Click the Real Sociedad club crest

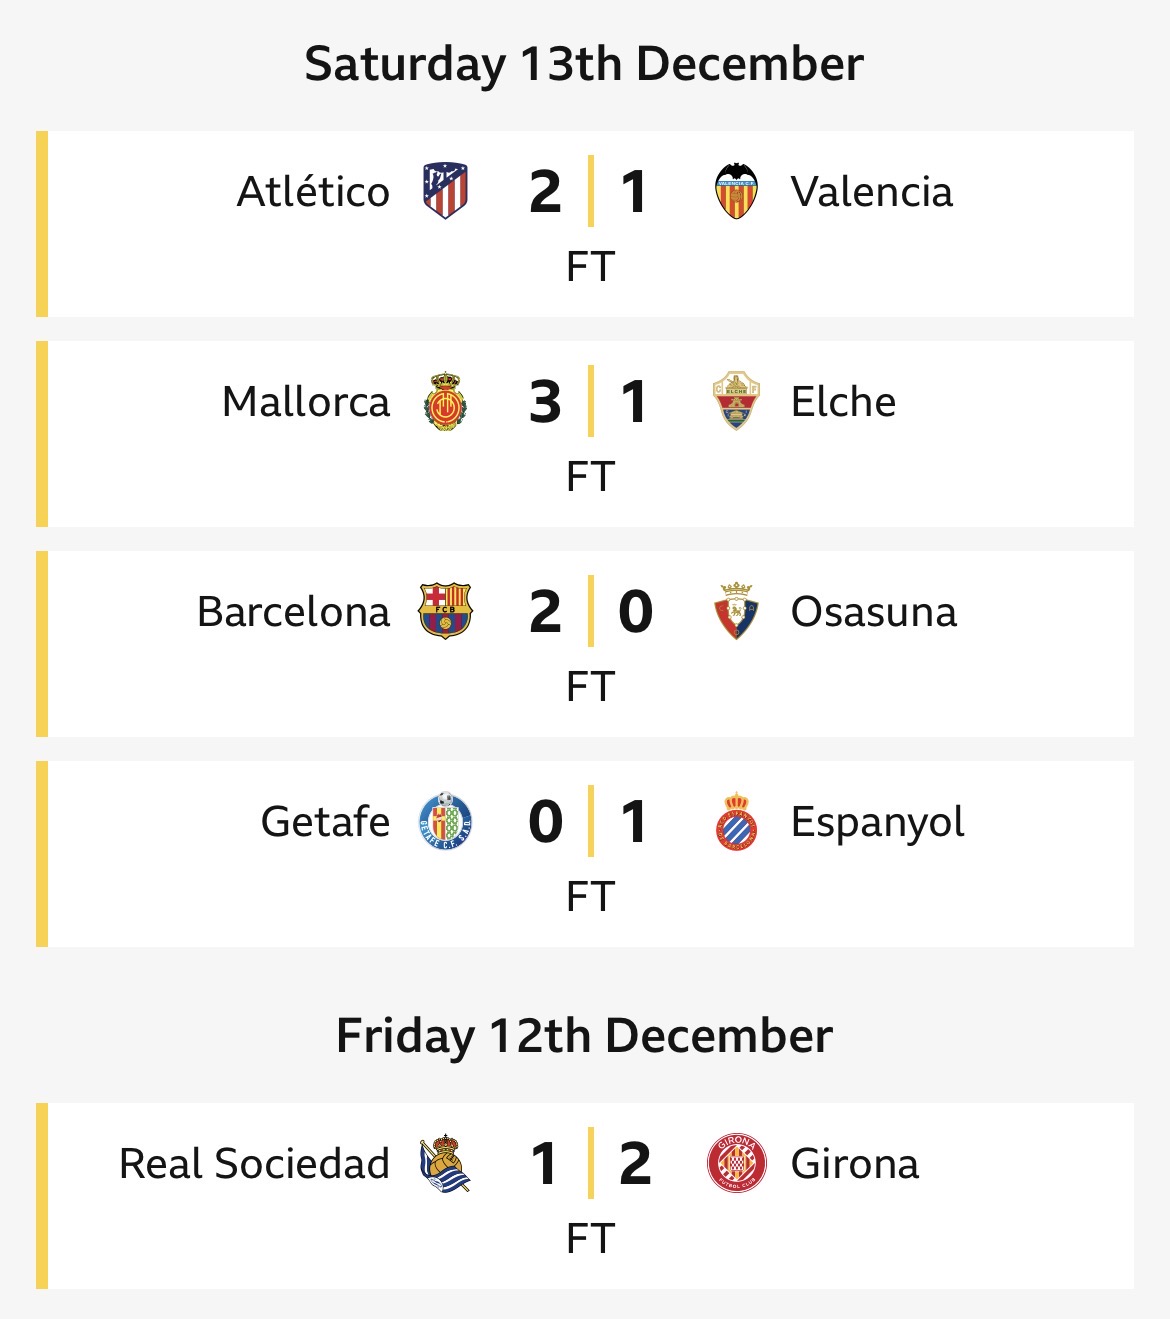coord(445,1163)
